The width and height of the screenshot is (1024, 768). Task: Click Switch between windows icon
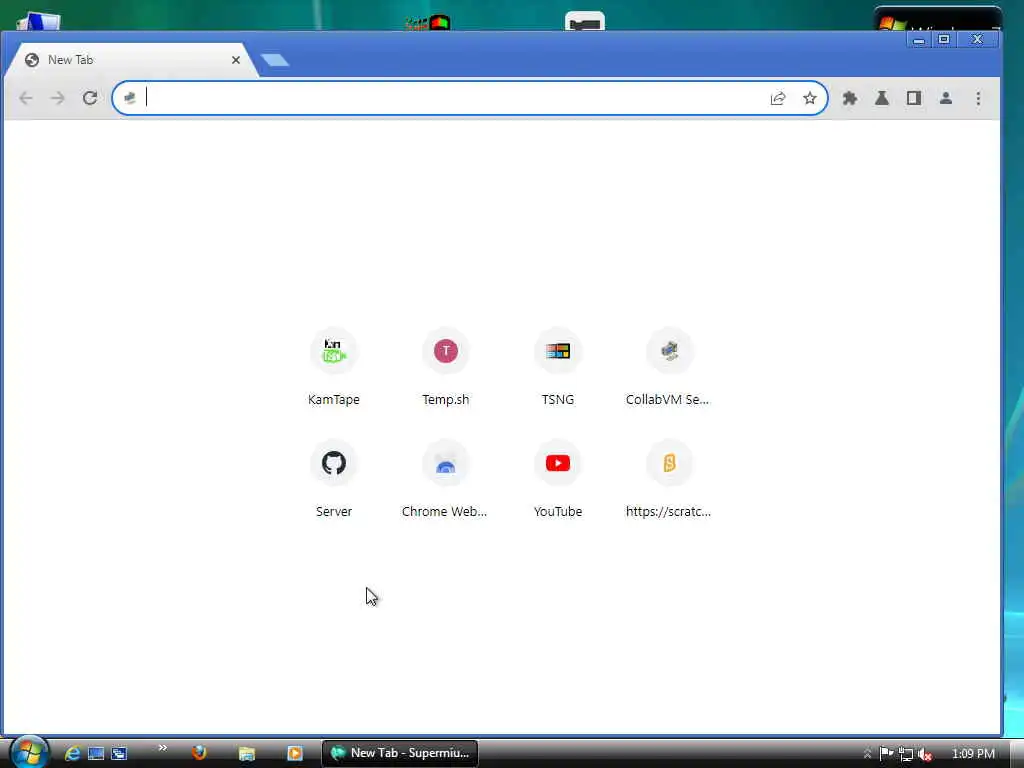click(x=119, y=754)
